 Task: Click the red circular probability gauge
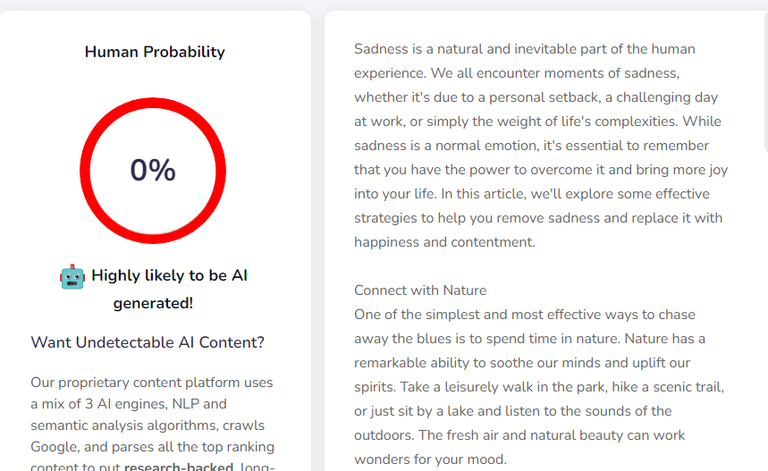153,170
